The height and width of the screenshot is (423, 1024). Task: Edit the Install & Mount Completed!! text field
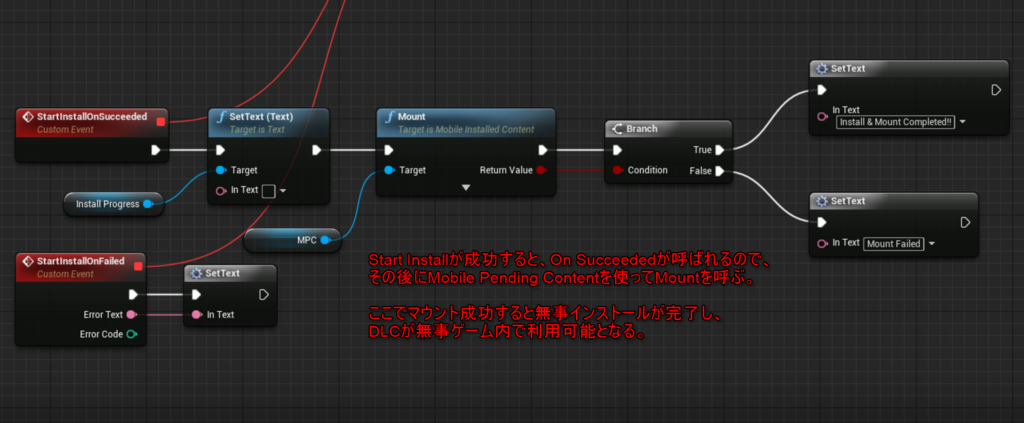coord(896,122)
